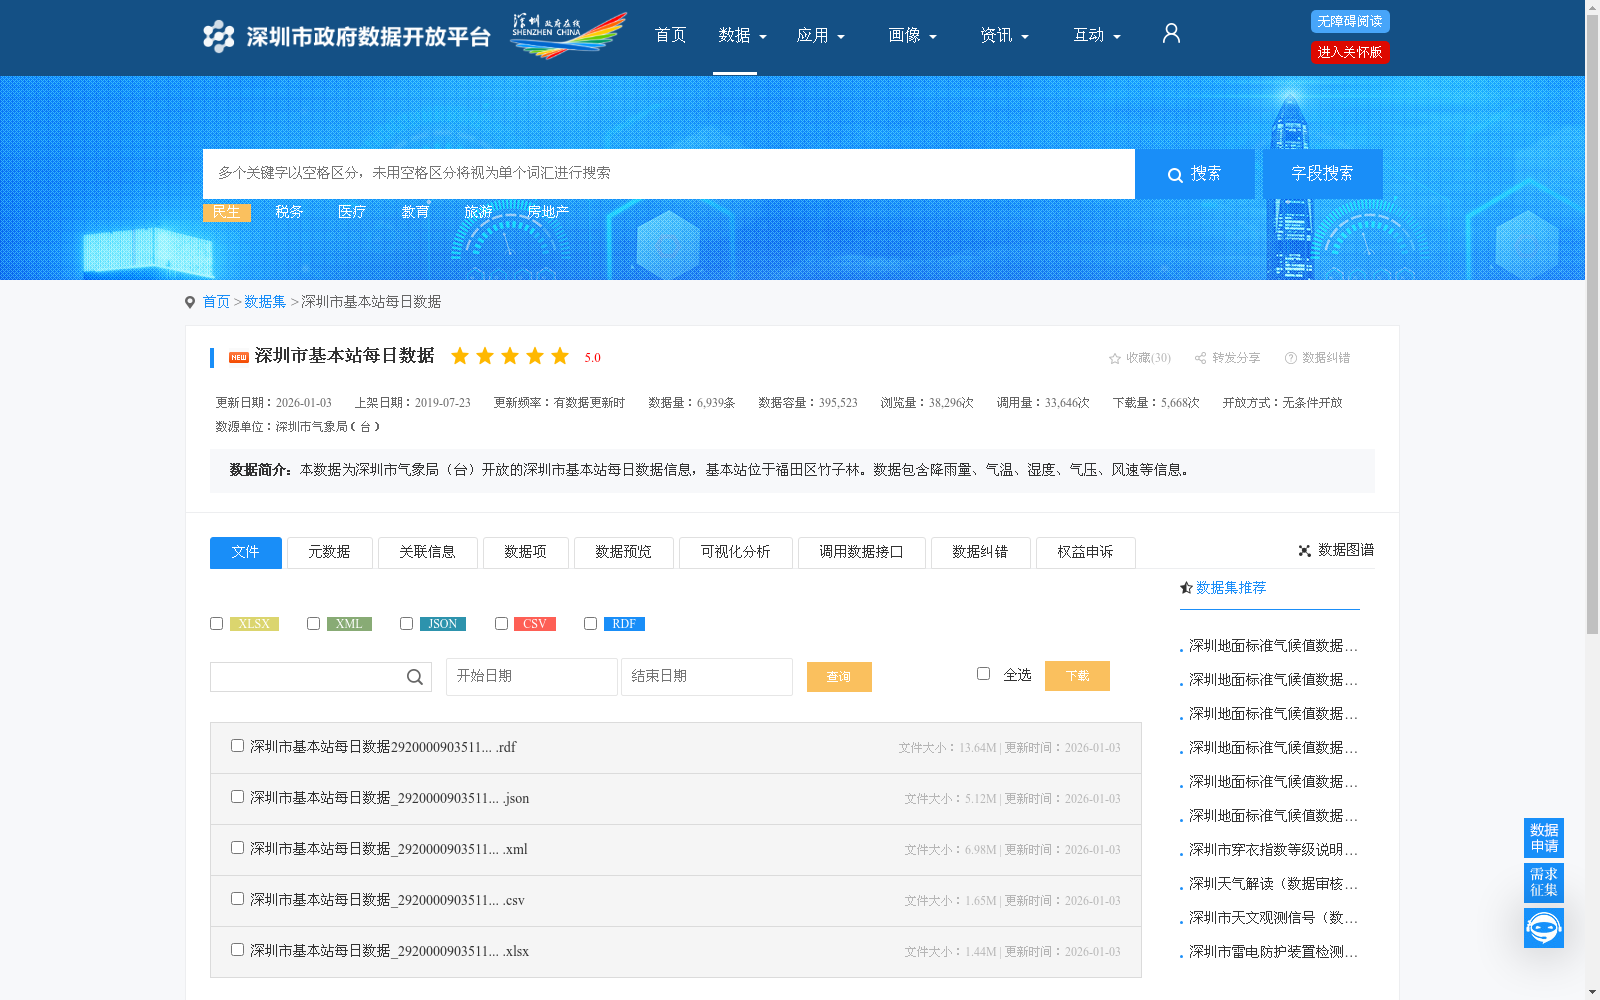
Task: Click the location pin breadcrumb icon
Action: click(190, 302)
